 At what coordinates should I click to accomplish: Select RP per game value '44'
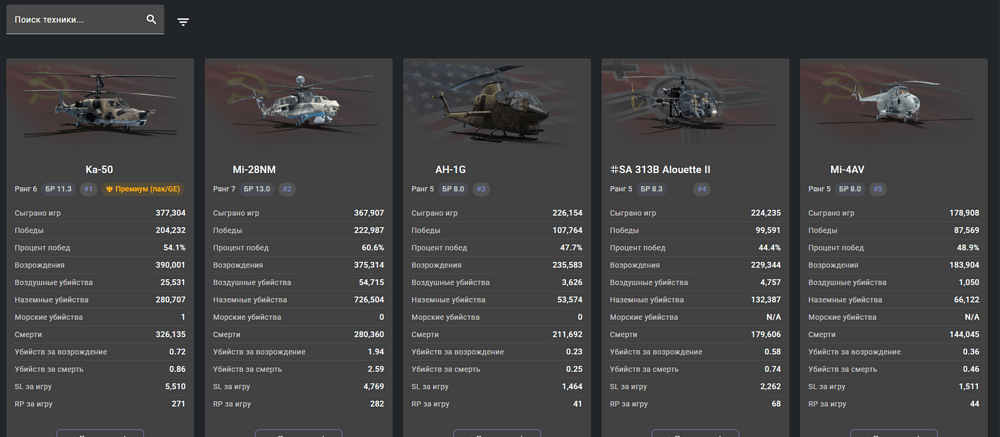tap(974, 404)
